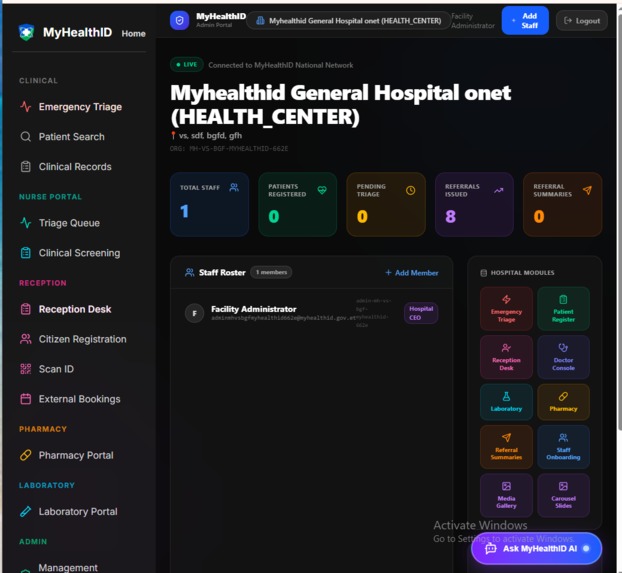
Task: Click the hospital address location pin text
Action: point(206,136)
